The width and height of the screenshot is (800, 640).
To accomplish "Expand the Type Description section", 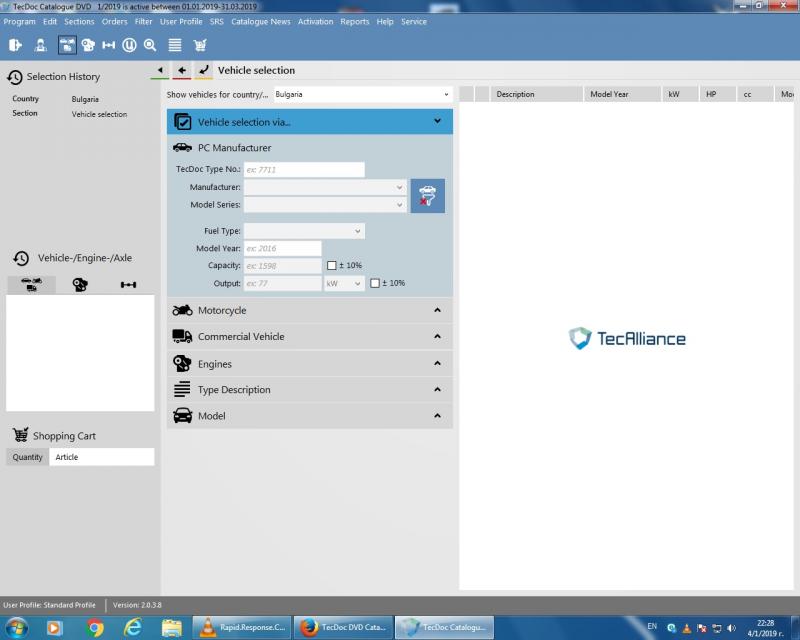I will (x=310, y=389).
